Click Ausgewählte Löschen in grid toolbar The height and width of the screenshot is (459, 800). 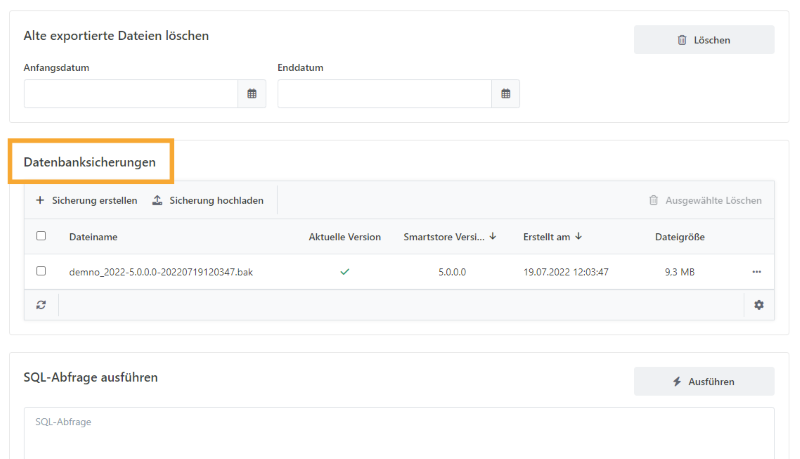(705, 200)
